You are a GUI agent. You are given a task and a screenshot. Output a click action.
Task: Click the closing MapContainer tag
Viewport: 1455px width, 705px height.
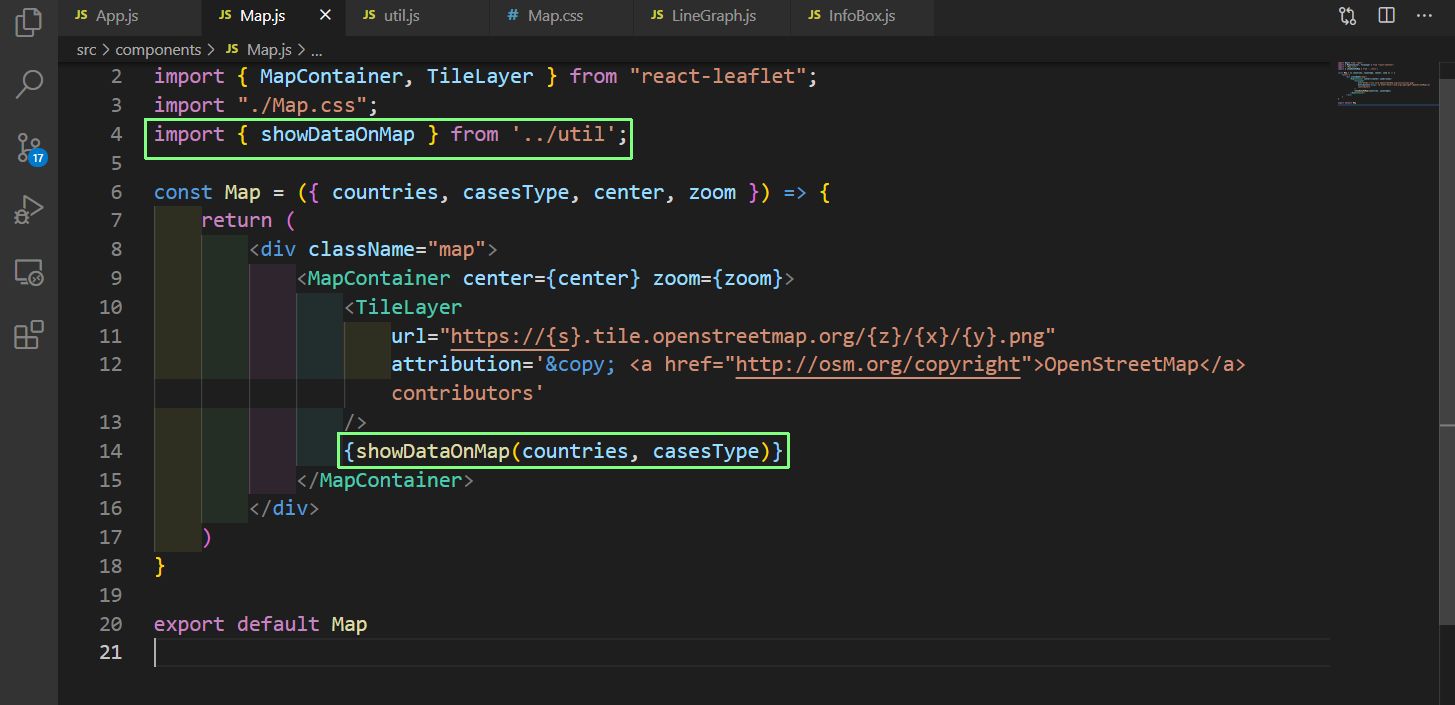[385, 480]
